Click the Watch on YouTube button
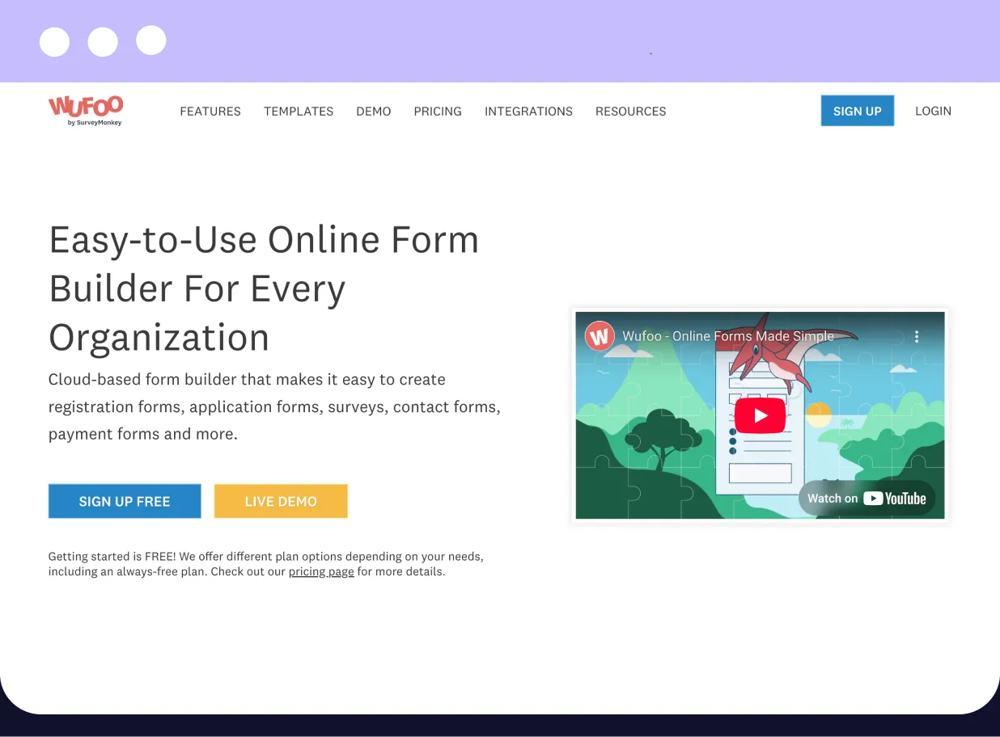The width and height of the screenshot is (1000, 737). pos(868,497)
